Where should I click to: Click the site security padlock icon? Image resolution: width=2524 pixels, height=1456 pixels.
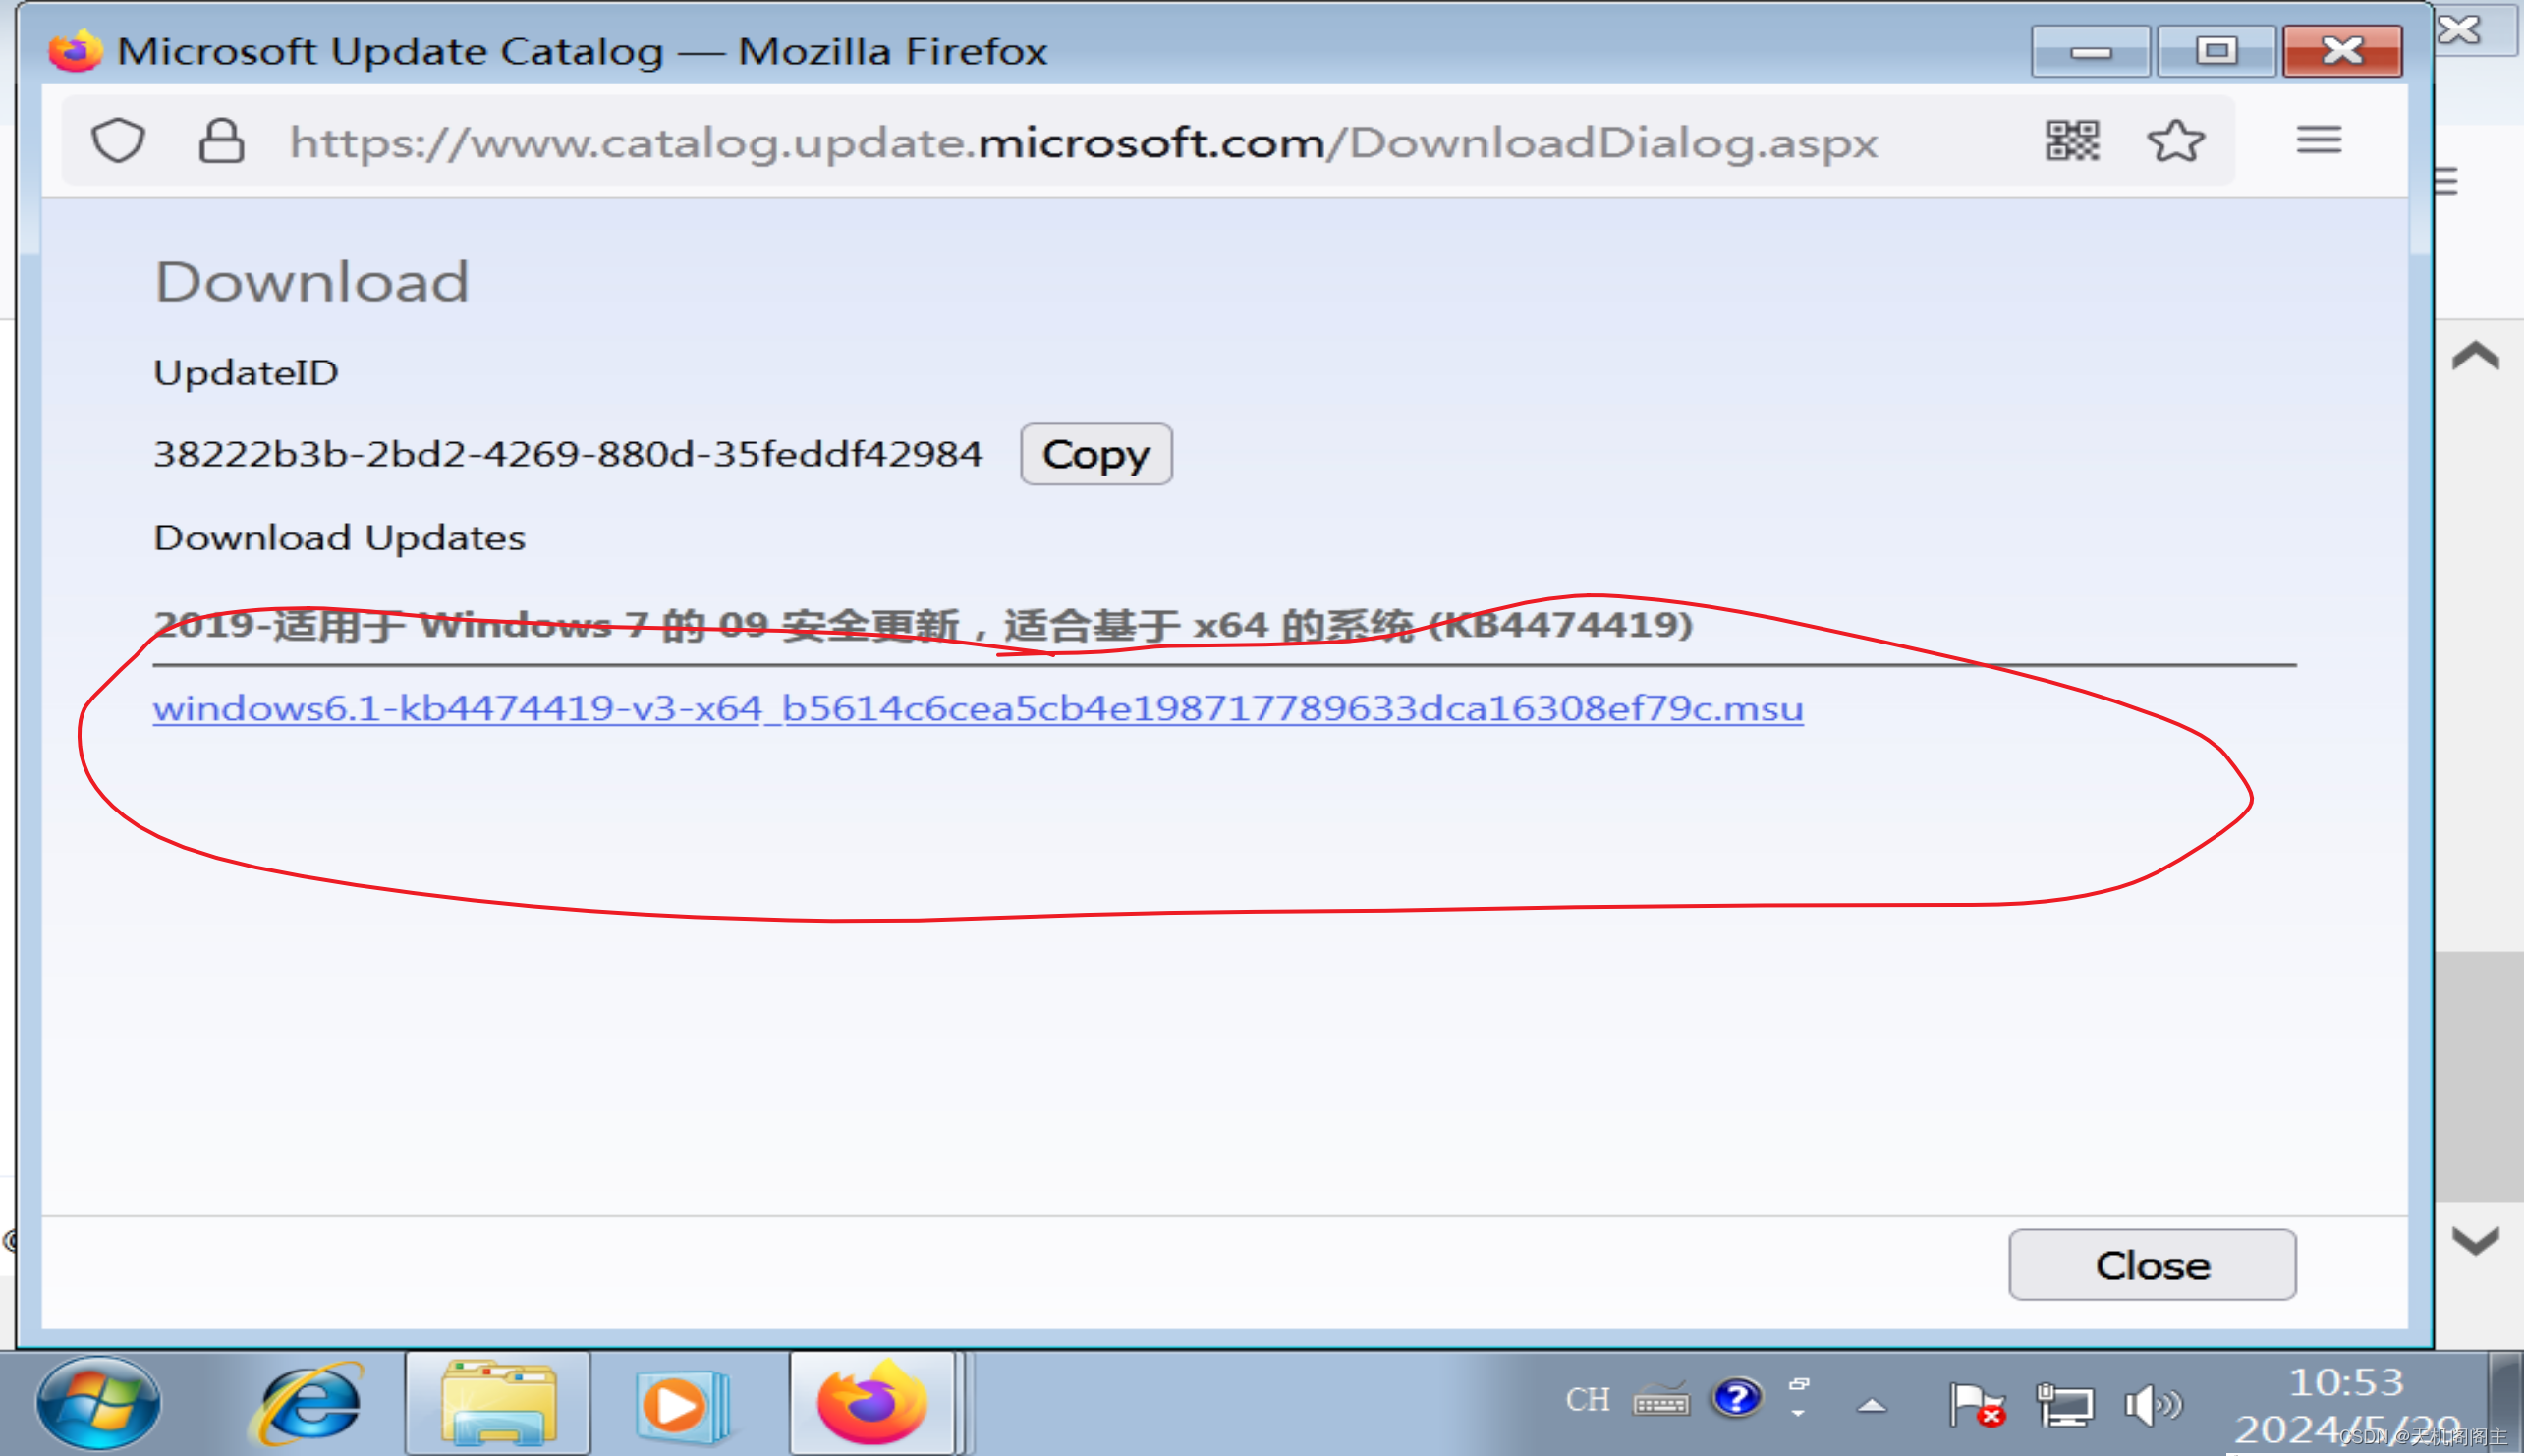(221, 141)
